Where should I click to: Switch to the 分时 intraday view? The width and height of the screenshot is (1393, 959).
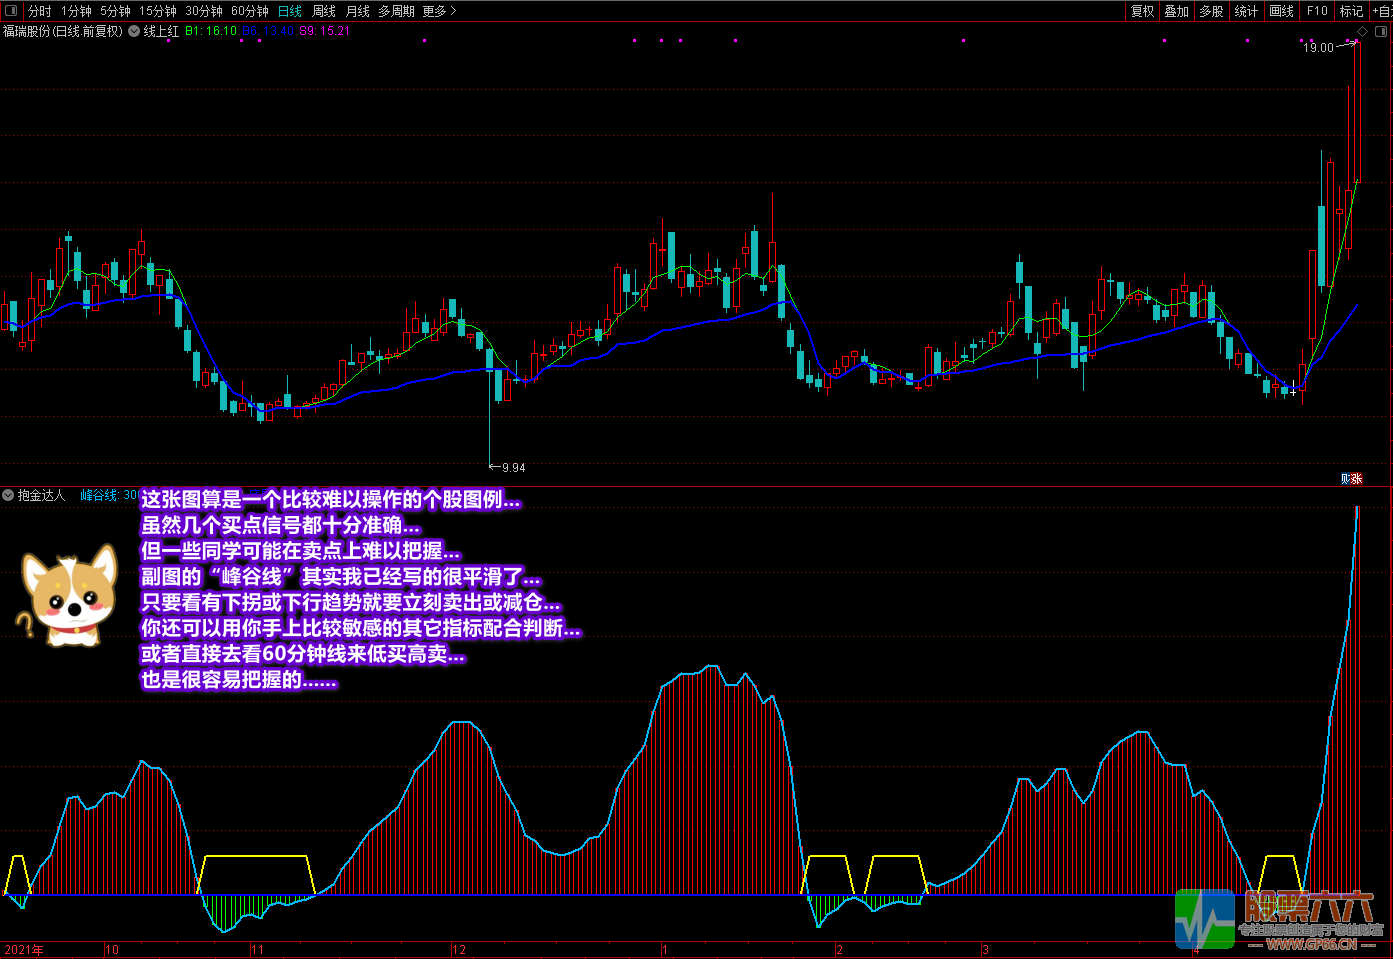(39, 11)
